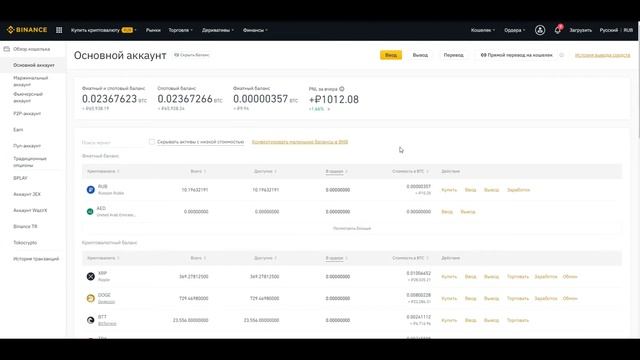Click Обмен in the XRP row
The image size is (640, 360).
(x=570, y=276)
